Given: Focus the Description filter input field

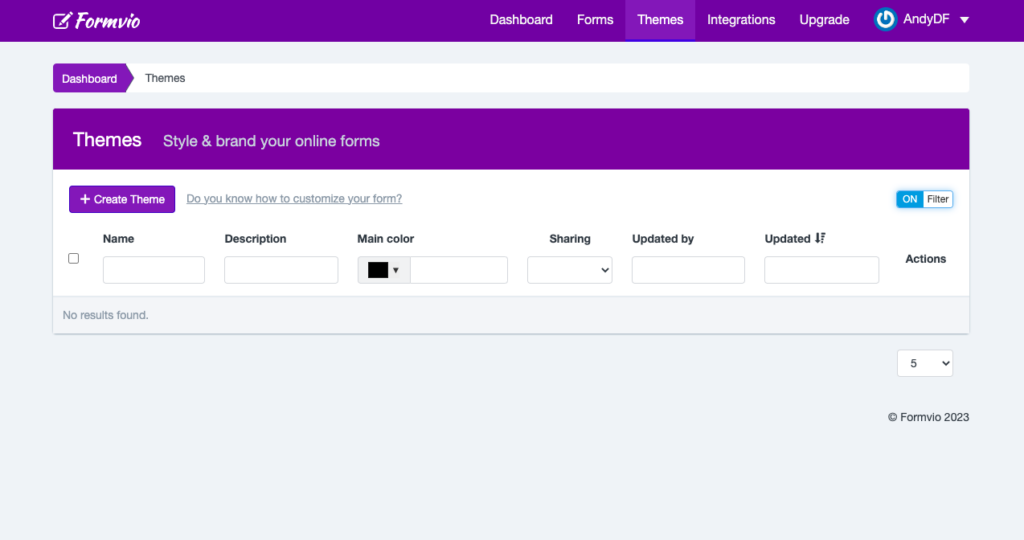Looking at the screenshot, I should (281, 270).
